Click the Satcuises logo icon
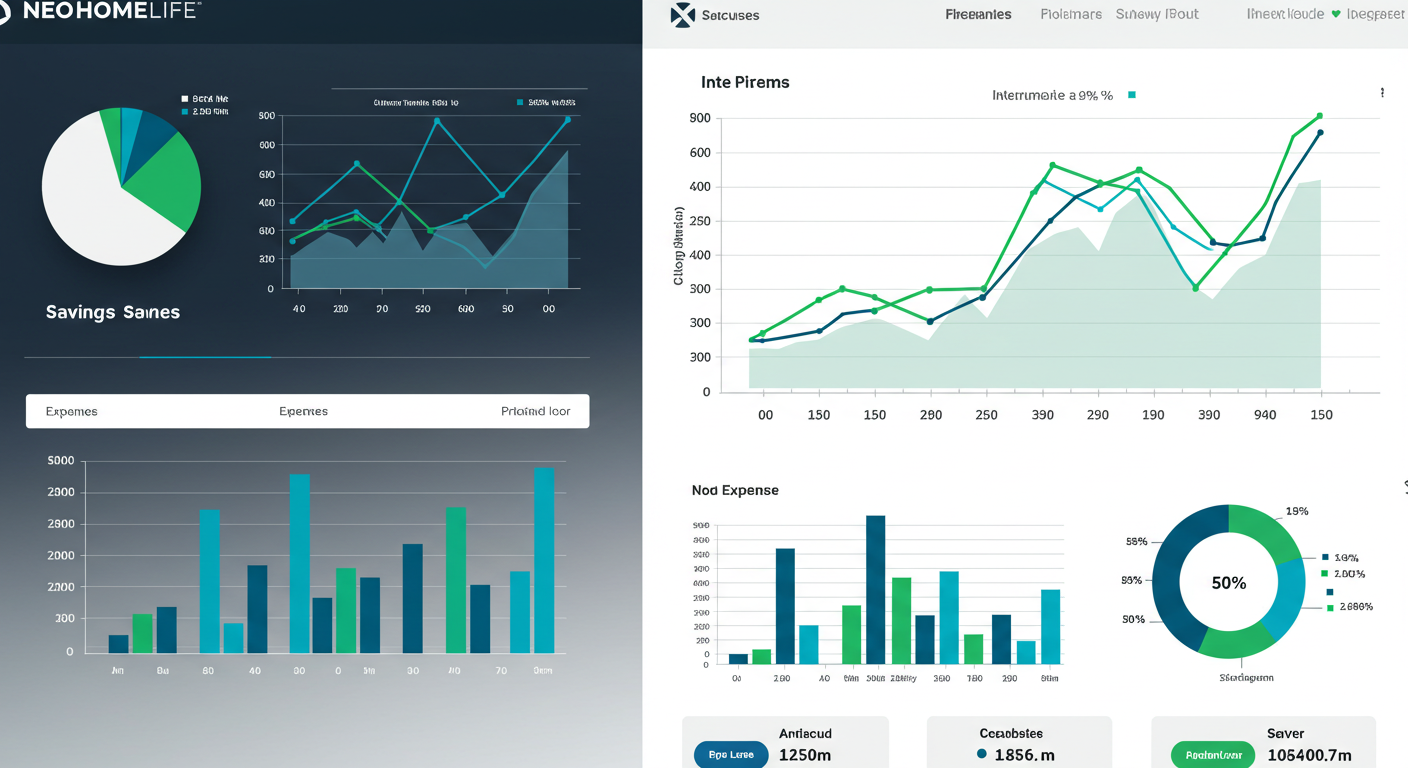This screenshot has width=1408, height=768. click(682, 15)
